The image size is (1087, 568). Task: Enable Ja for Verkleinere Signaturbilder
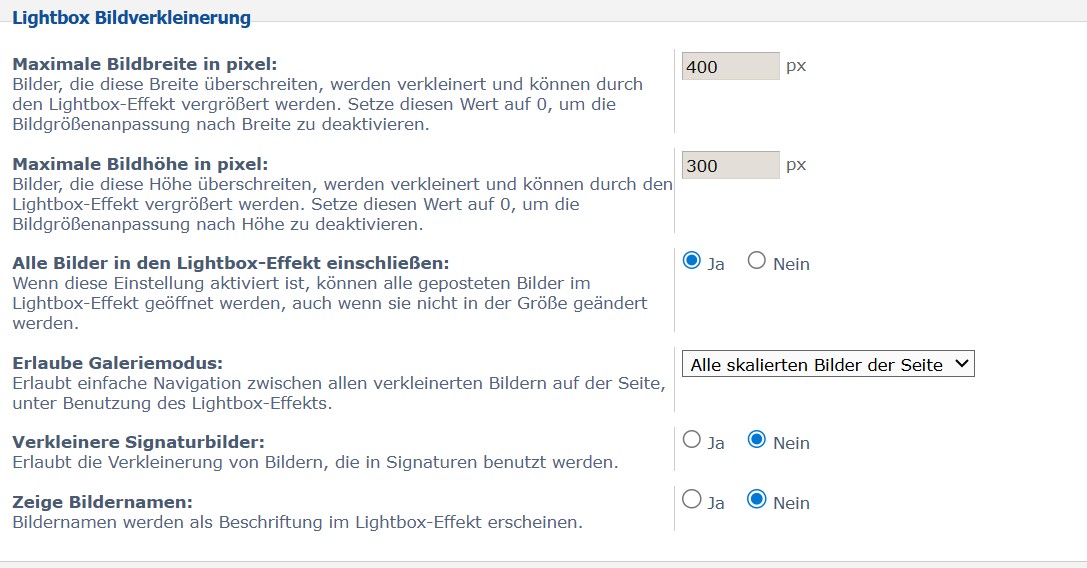click(x=691, y=440)
